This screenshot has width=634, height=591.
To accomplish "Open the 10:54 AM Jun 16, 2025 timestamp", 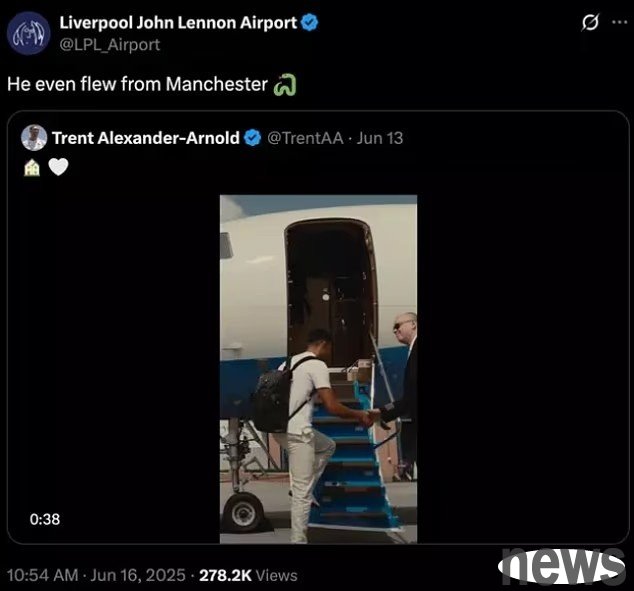I will pos(96,575).
